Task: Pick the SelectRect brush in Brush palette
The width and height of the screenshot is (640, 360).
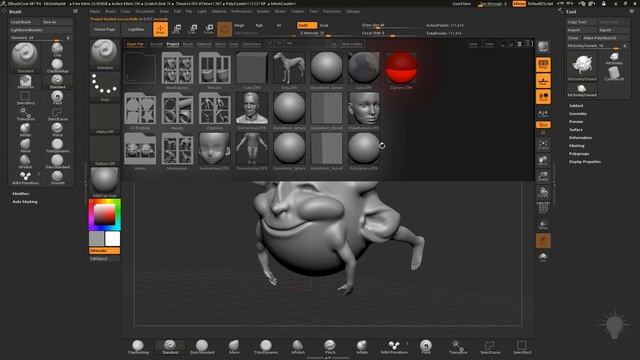Action: [x=25, y=98]
